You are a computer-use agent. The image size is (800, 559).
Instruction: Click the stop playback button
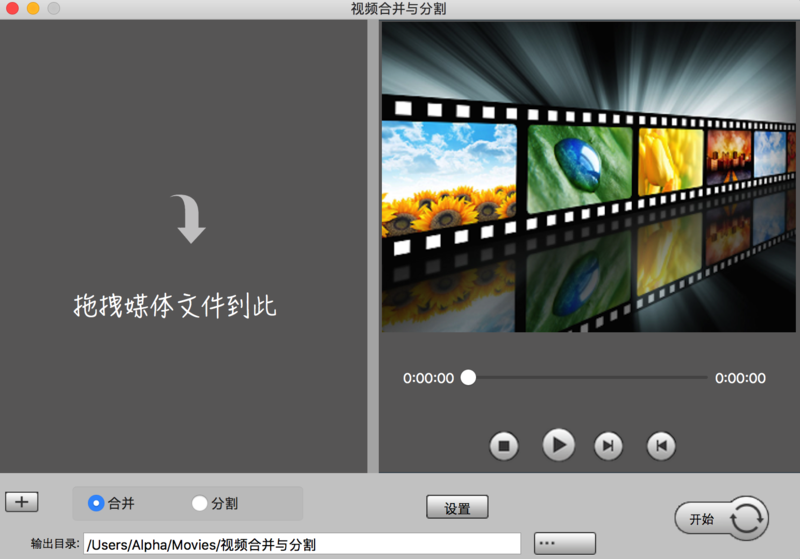pos(504,446)
